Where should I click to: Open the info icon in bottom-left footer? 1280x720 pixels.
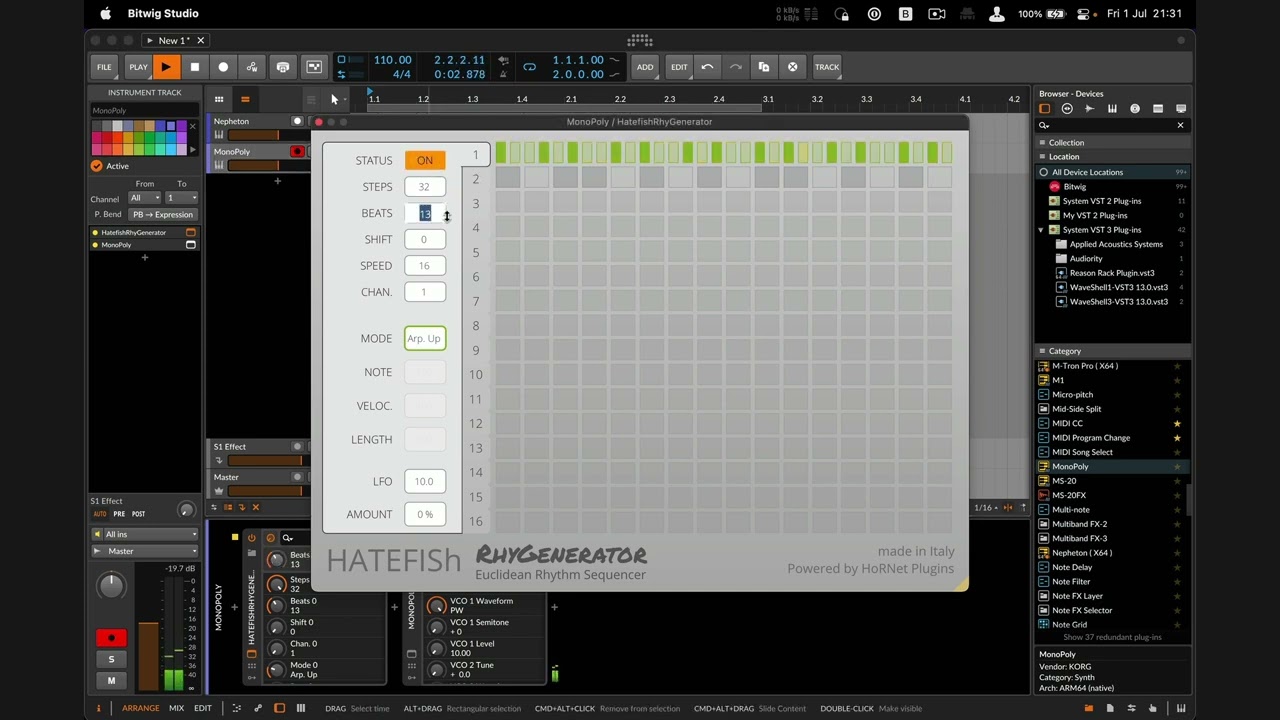pos(98,708)
